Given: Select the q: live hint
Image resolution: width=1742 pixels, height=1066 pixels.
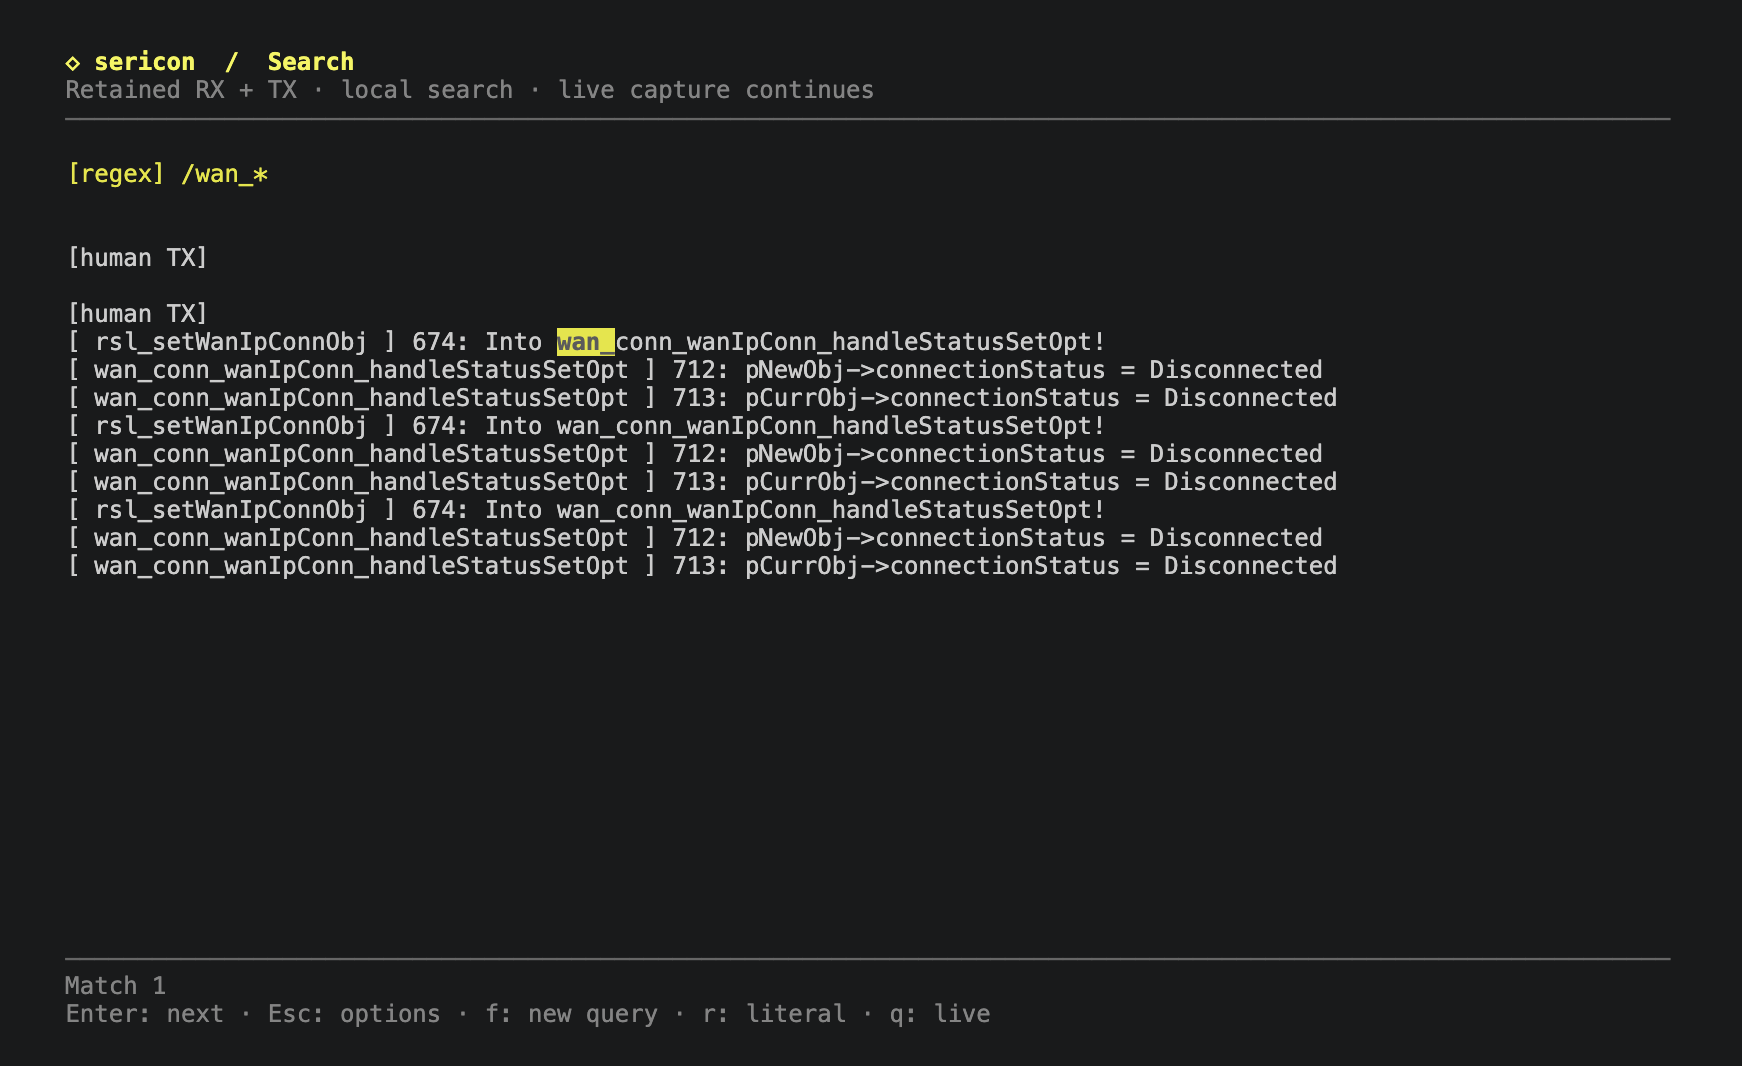Looking at the screenshot, I should click(x=940, y=1014).
